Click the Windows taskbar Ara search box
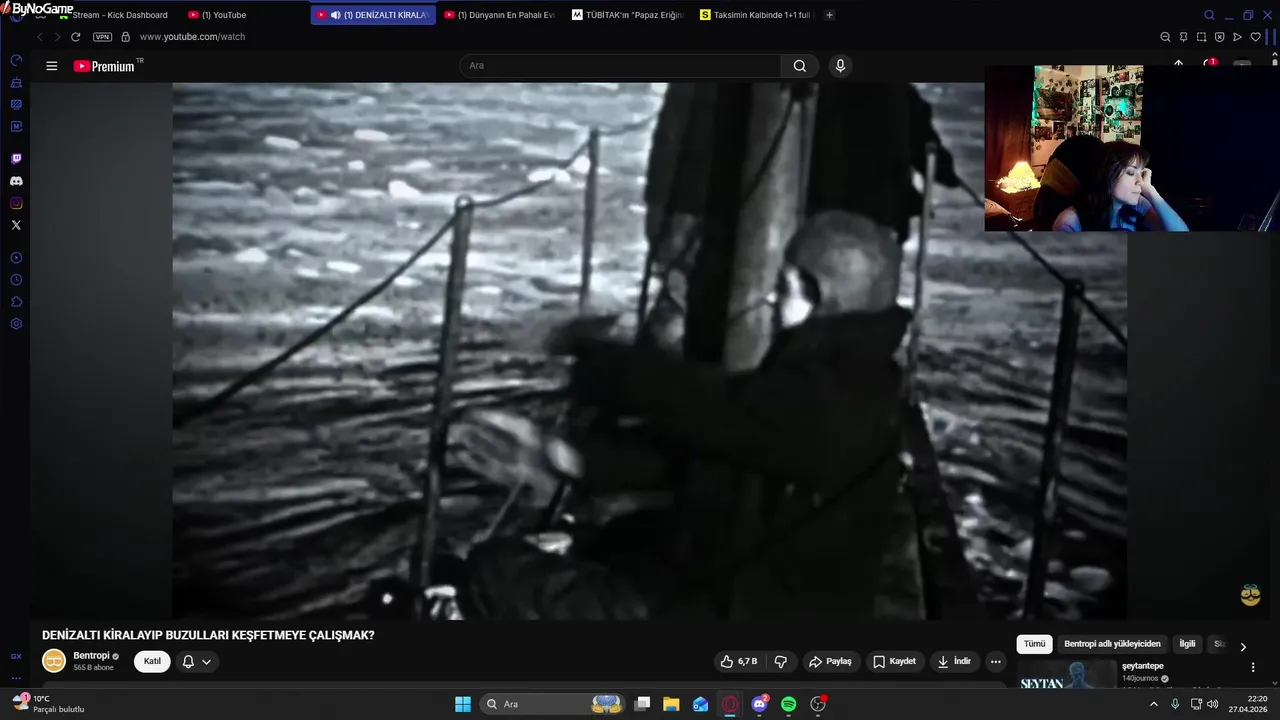 tap(553, 704)
